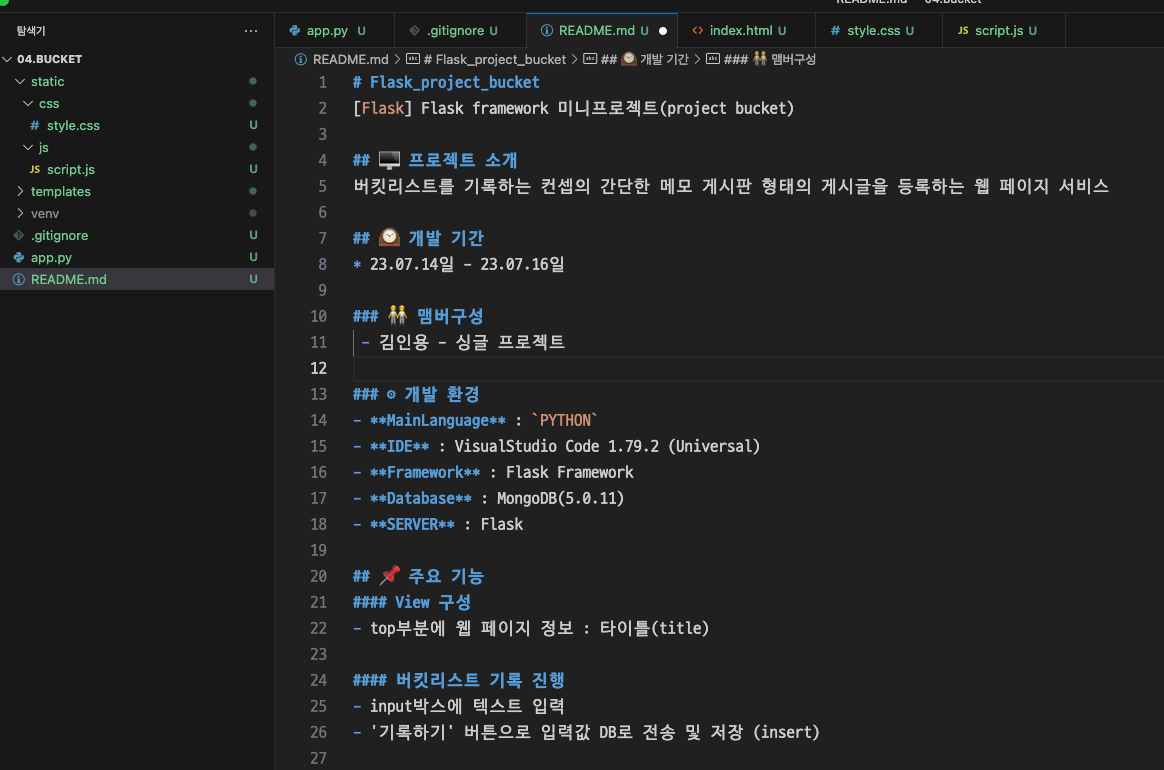Click the JS icon on script.js tab

click(963, 30)
